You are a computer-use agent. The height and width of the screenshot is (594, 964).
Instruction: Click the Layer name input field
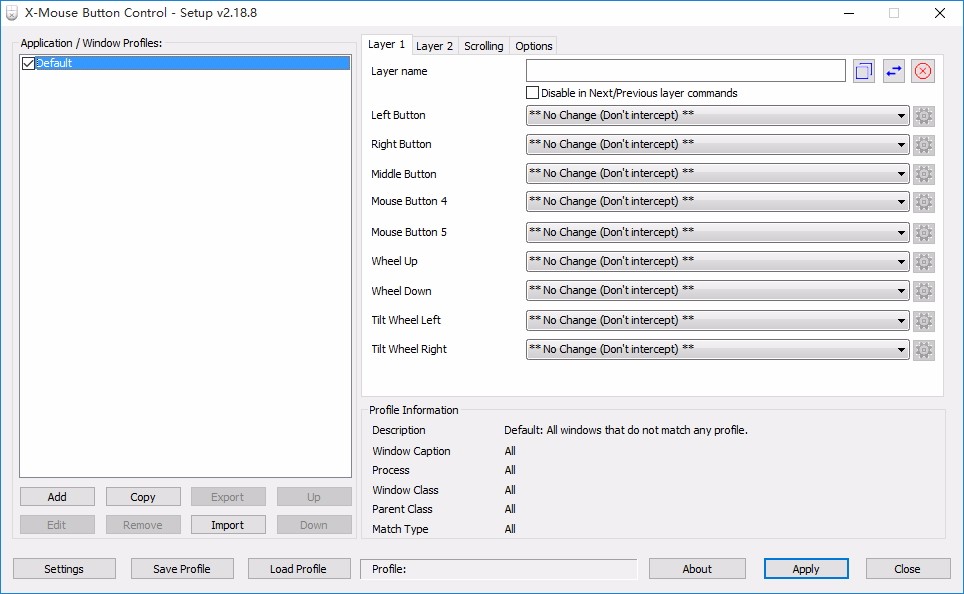click(x=685, y=71)
